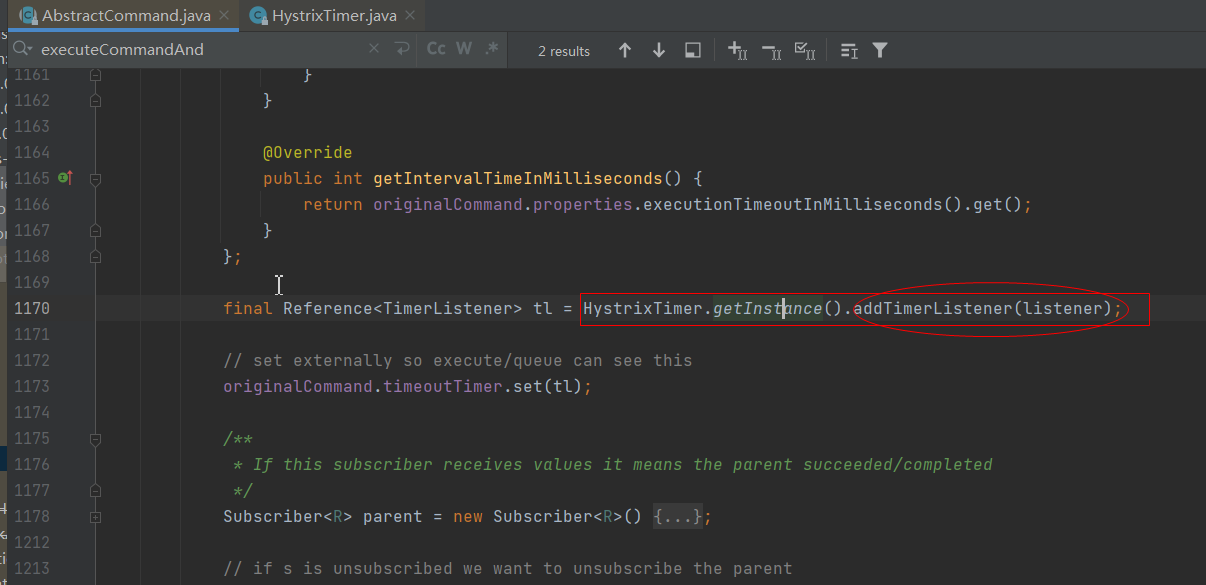Image resolution: width=1206 pixels, height=585 pixels.
Task: Collapse the method at line 1165
Action: pos(95,178)
